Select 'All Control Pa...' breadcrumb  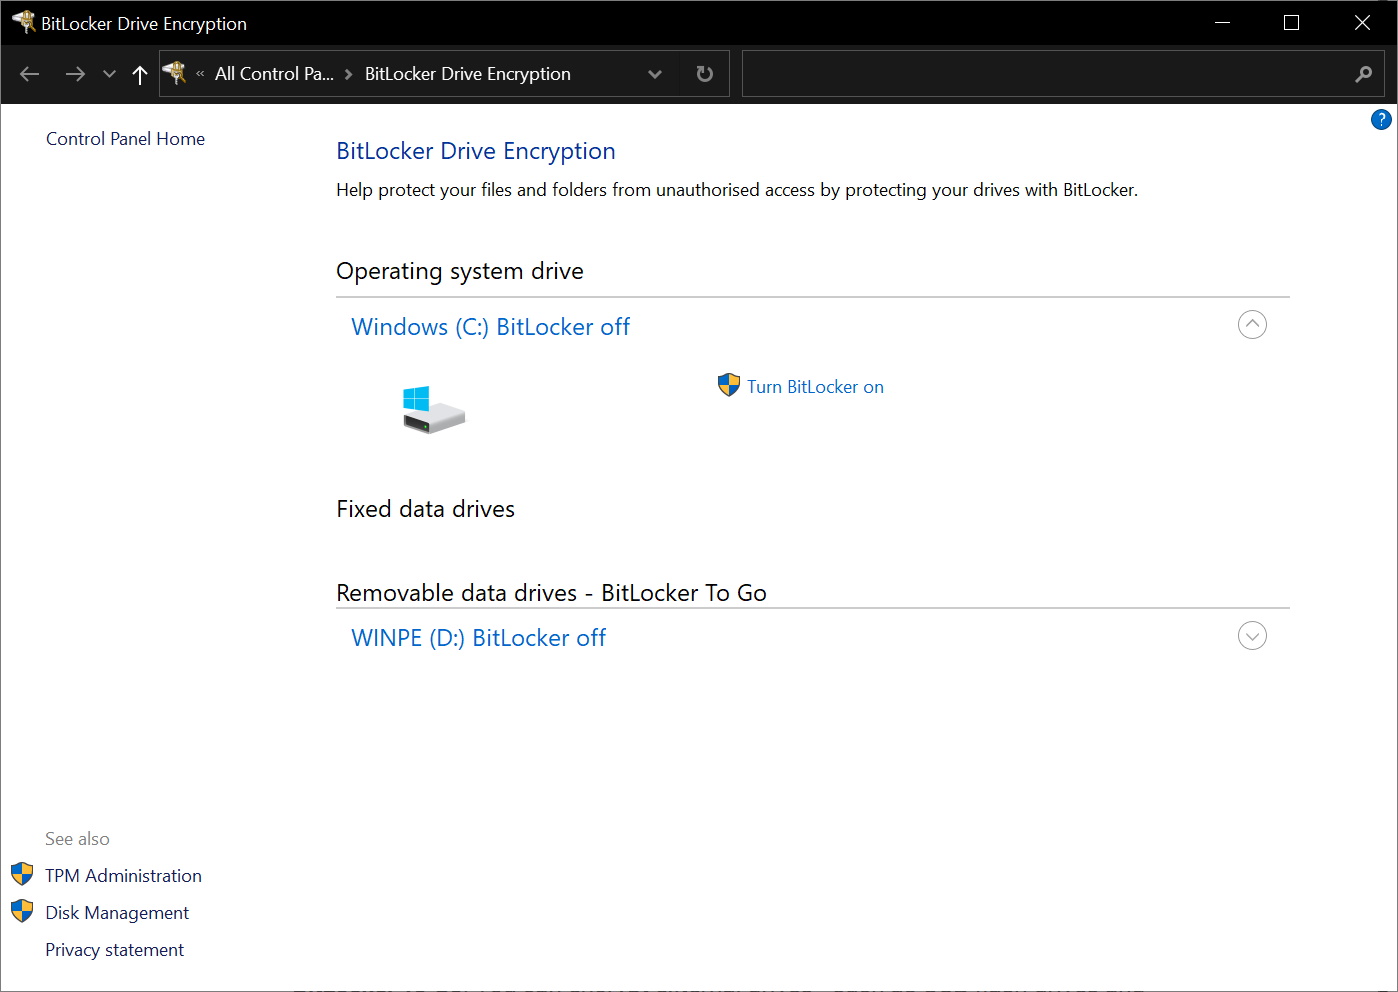coord(274,74)
